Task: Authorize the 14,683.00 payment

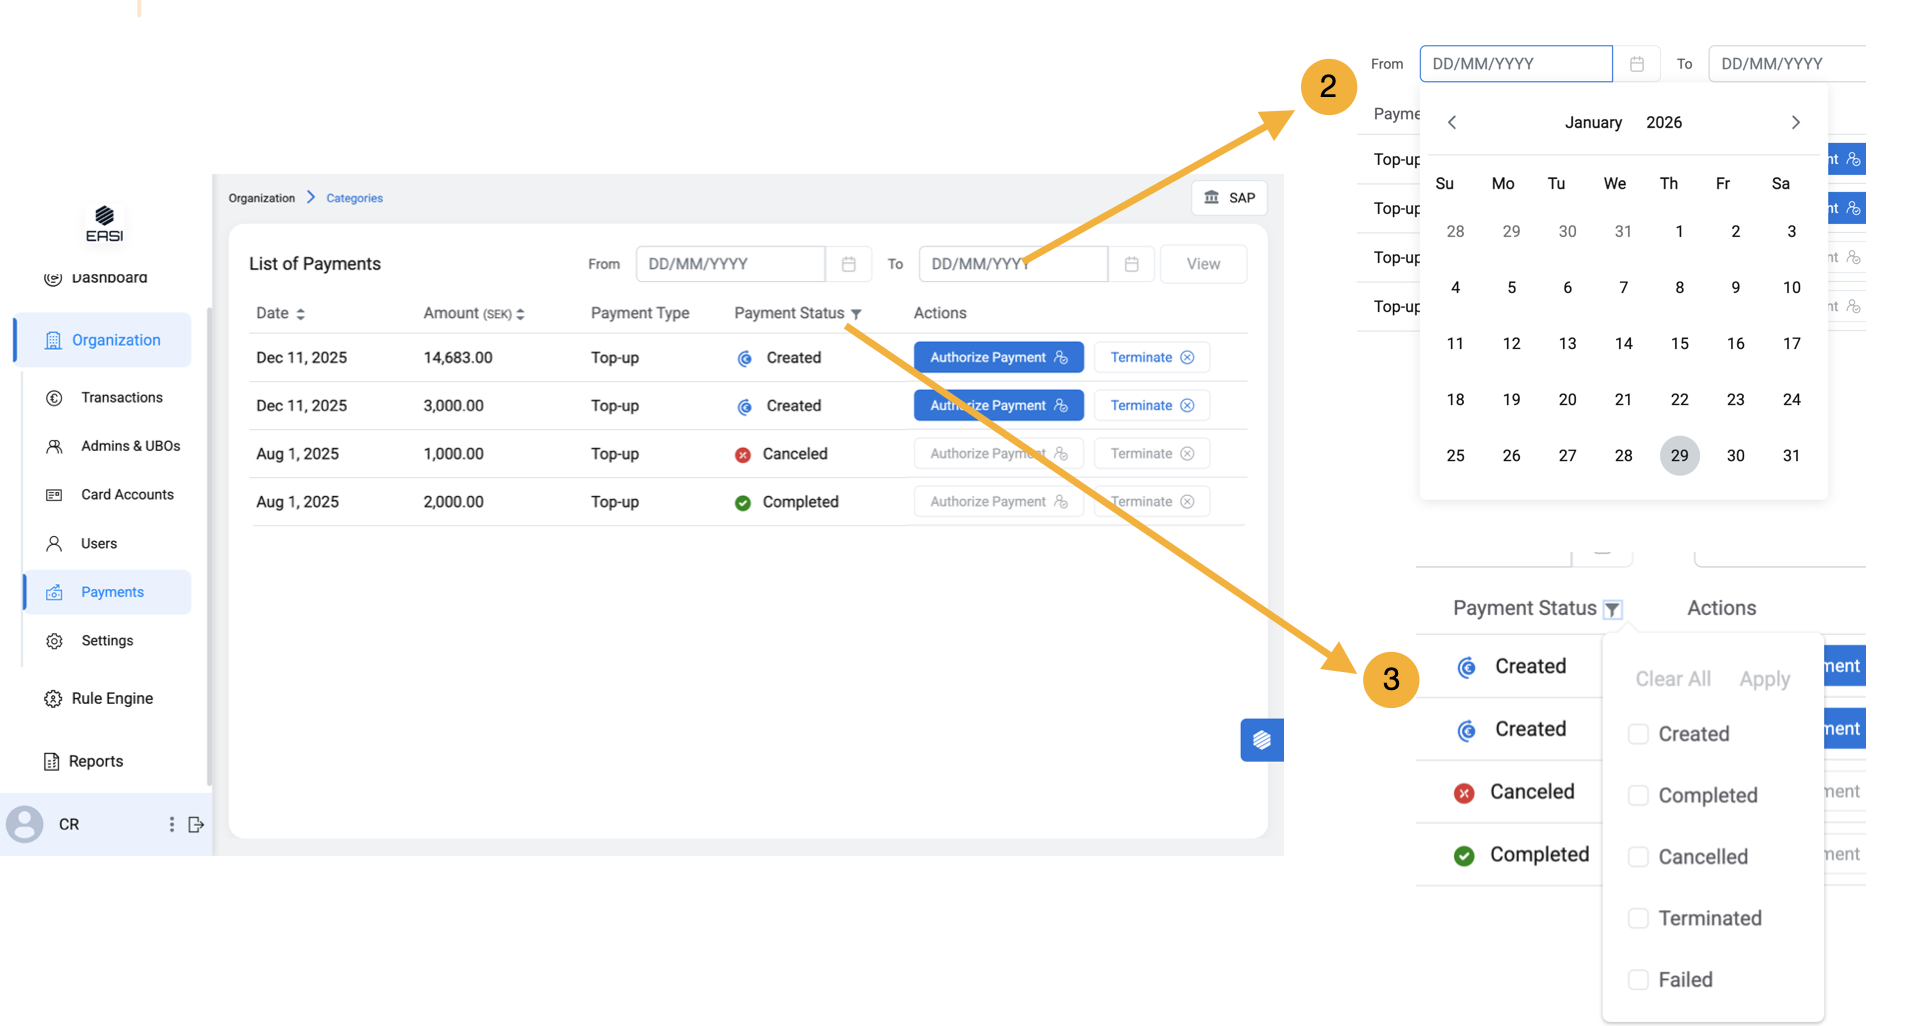Action: click(x=998, y=357)
